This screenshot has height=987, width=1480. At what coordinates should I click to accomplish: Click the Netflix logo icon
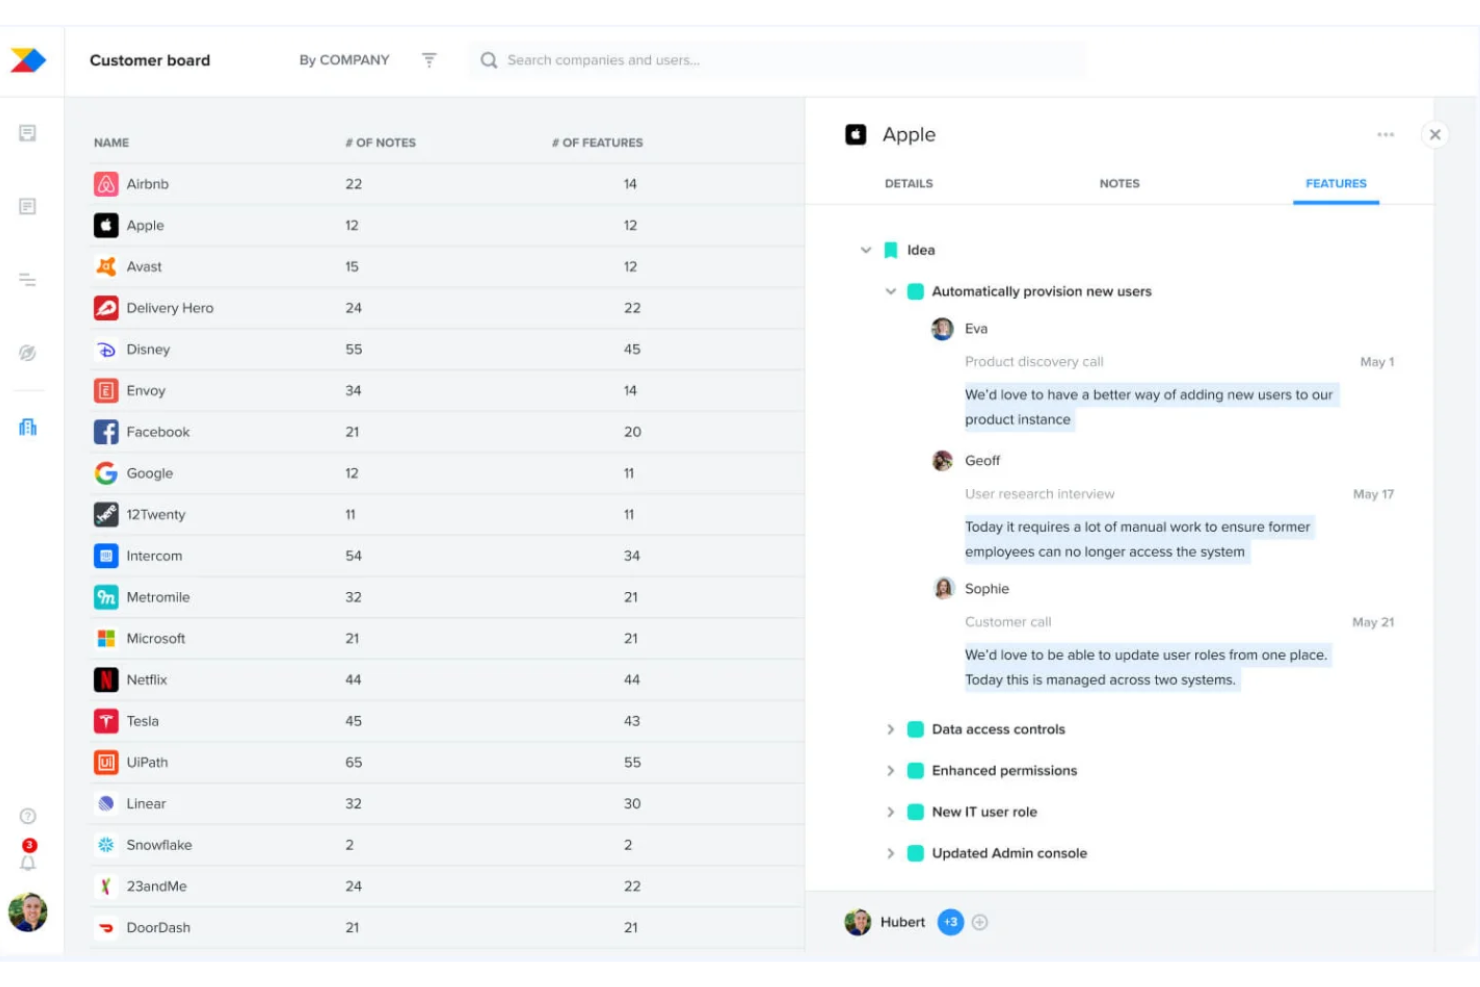[x=106, y=679]
